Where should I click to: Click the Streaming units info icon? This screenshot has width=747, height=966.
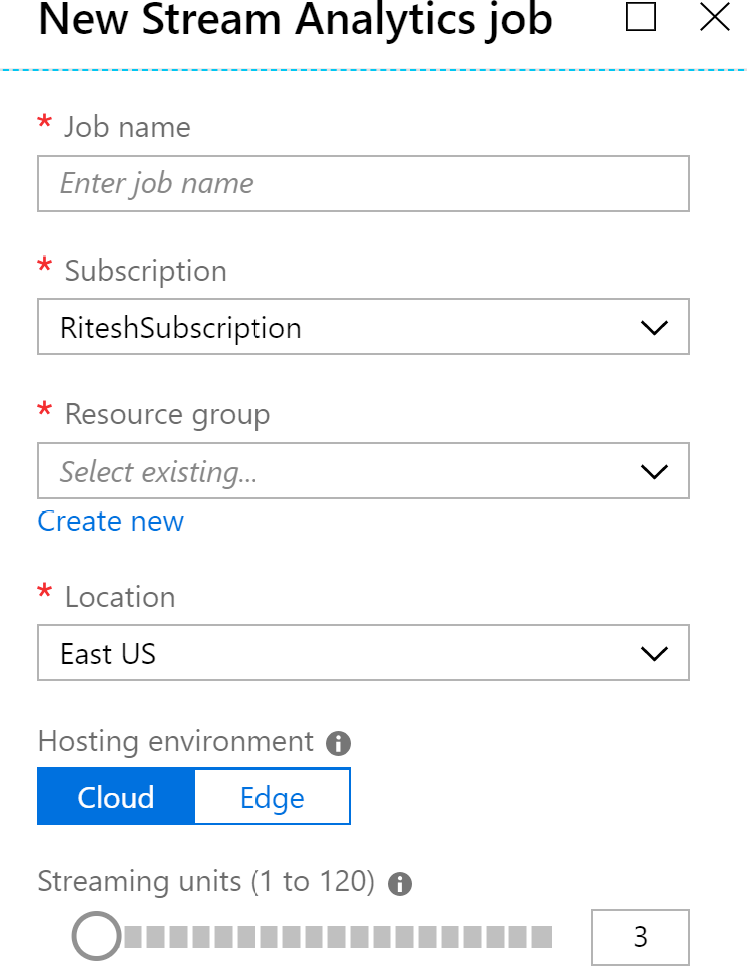[x=399, y=883]
